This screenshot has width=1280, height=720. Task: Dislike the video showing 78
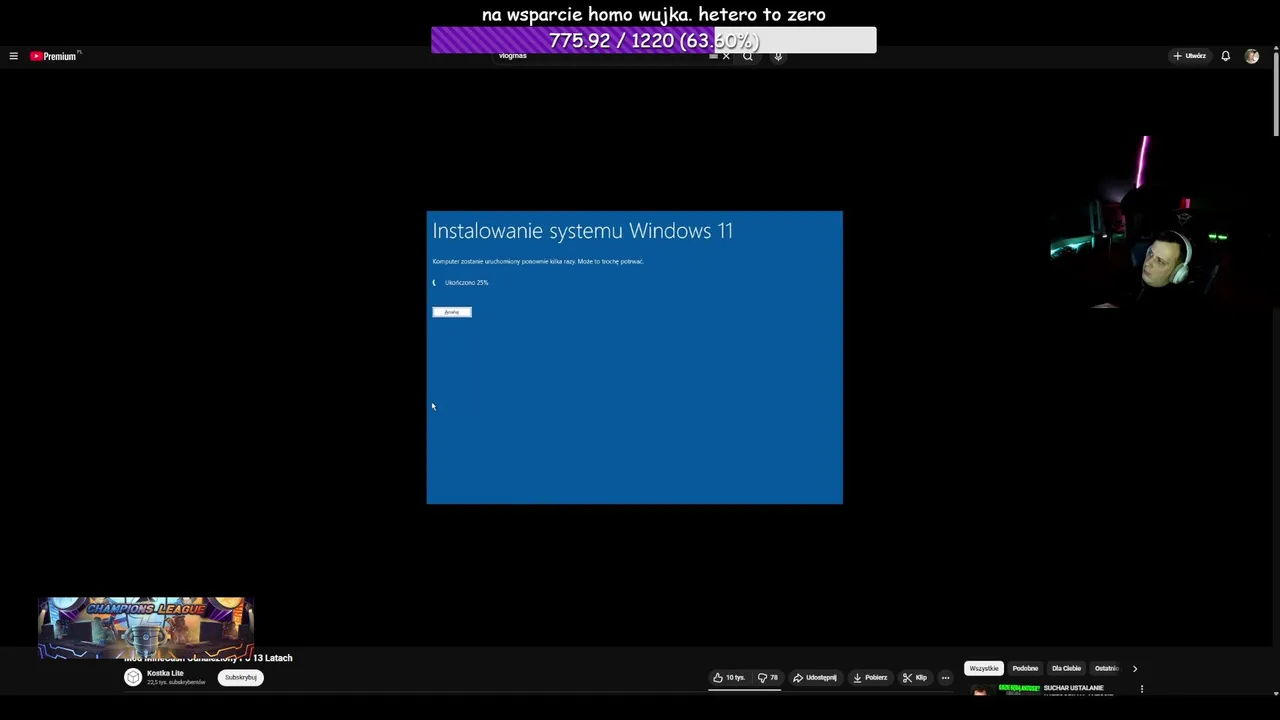pos(768,677)
